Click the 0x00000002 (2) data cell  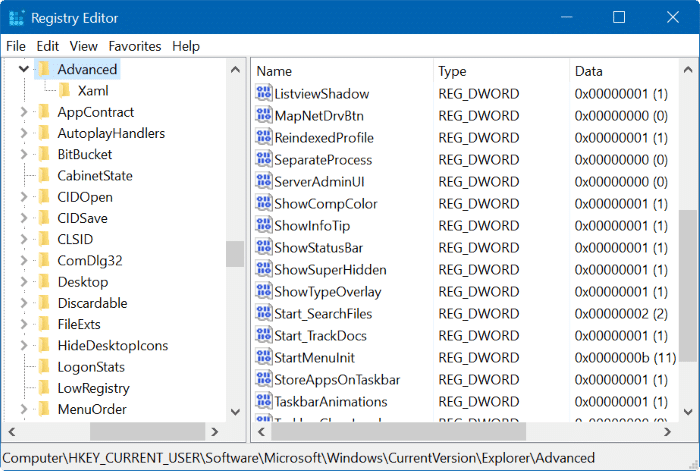(x=621, y=313)
